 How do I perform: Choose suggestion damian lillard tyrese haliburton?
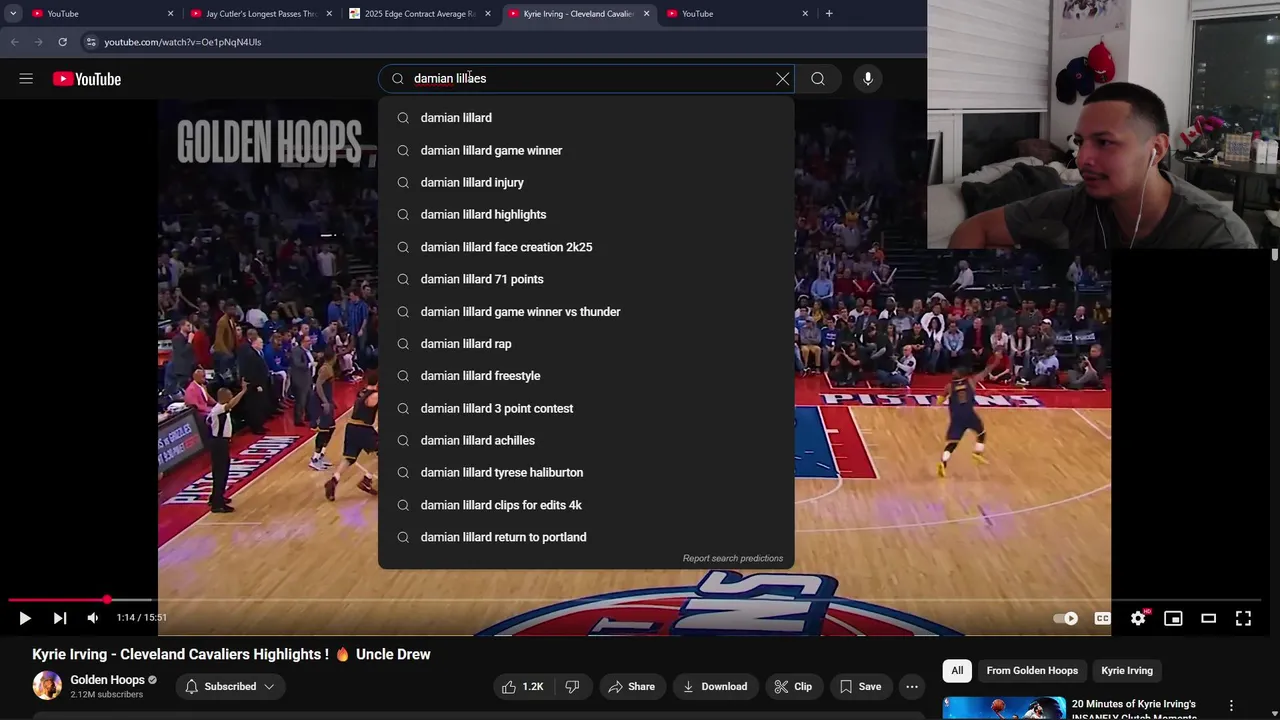tap(586, 473)
